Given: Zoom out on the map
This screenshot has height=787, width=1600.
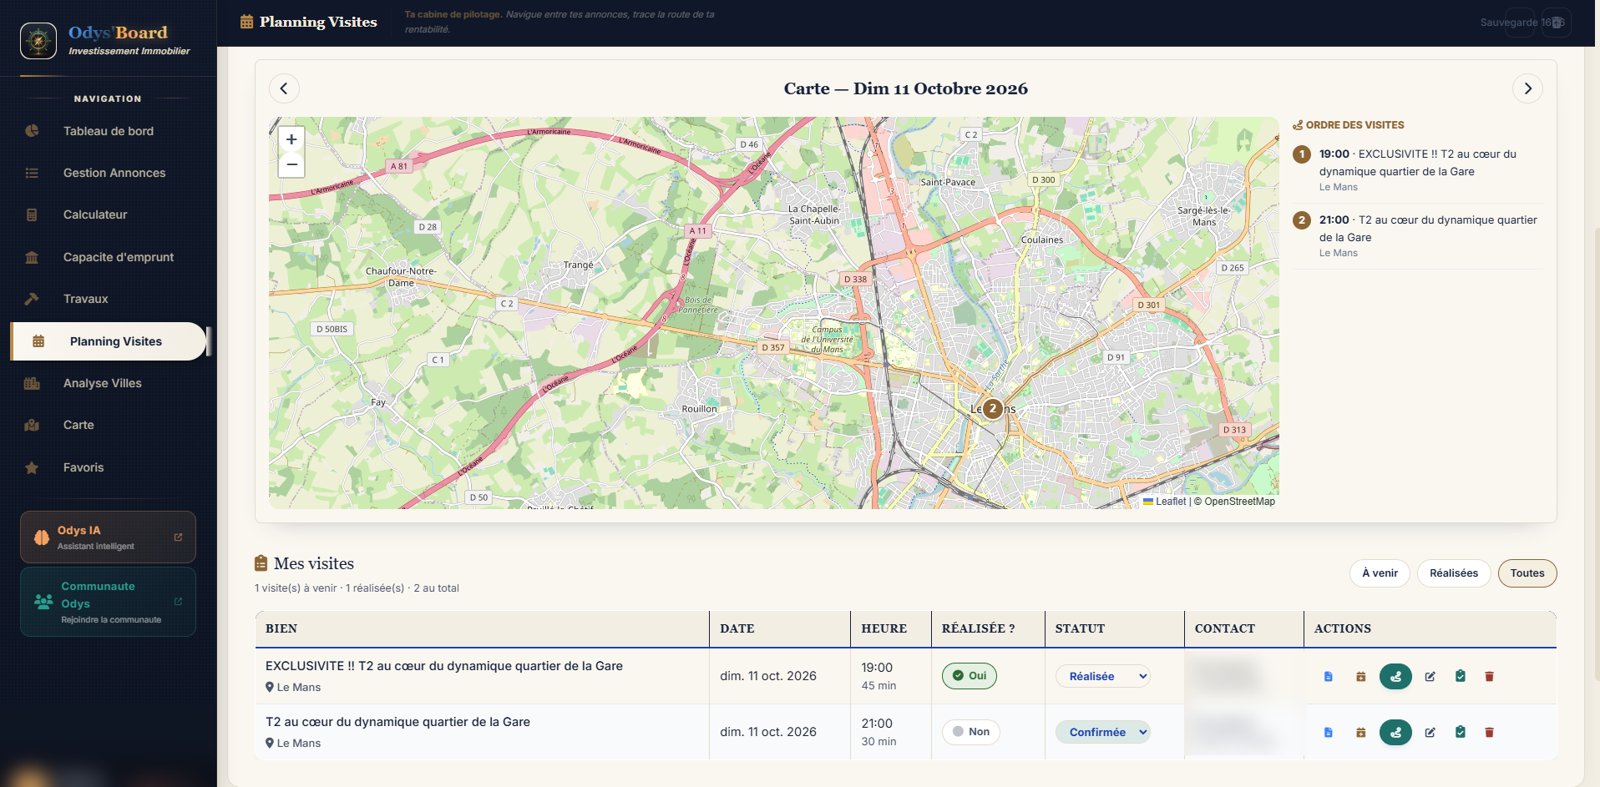Looking at the screenshot, I should tap(291, 165).
